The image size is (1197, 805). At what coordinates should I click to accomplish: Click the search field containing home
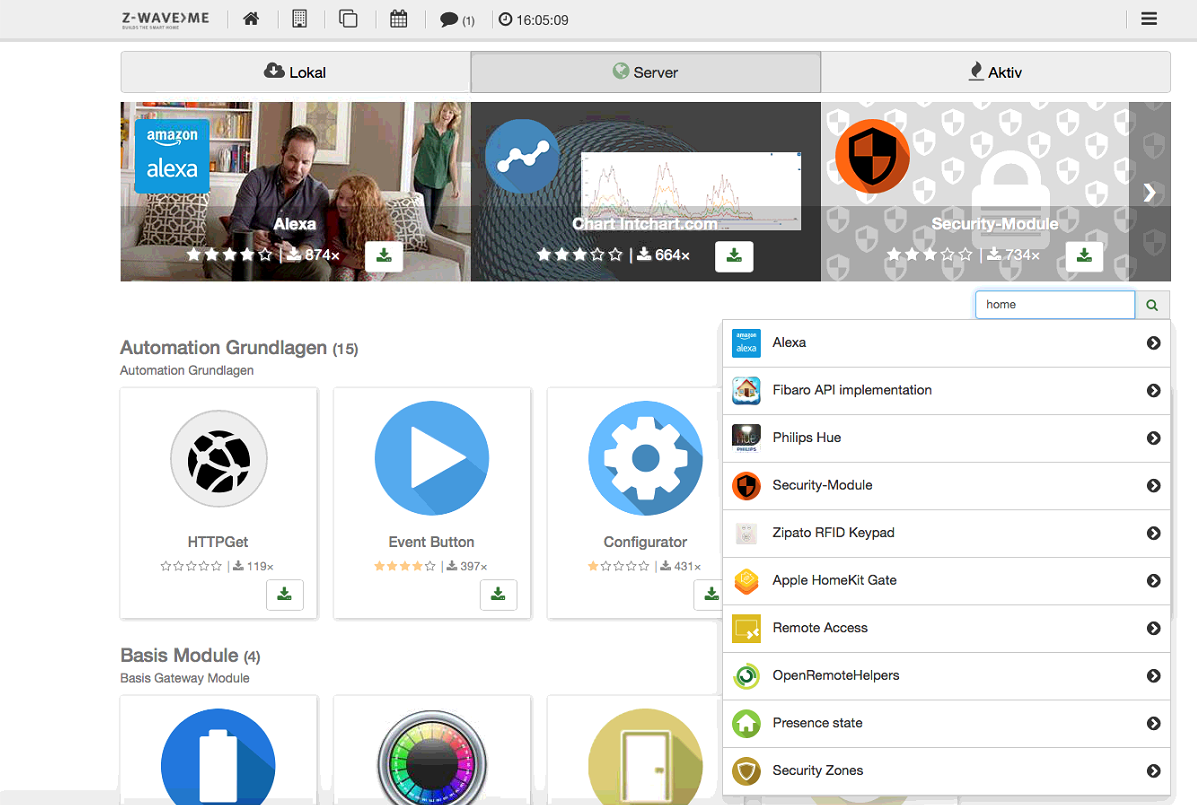point(1055,304)
